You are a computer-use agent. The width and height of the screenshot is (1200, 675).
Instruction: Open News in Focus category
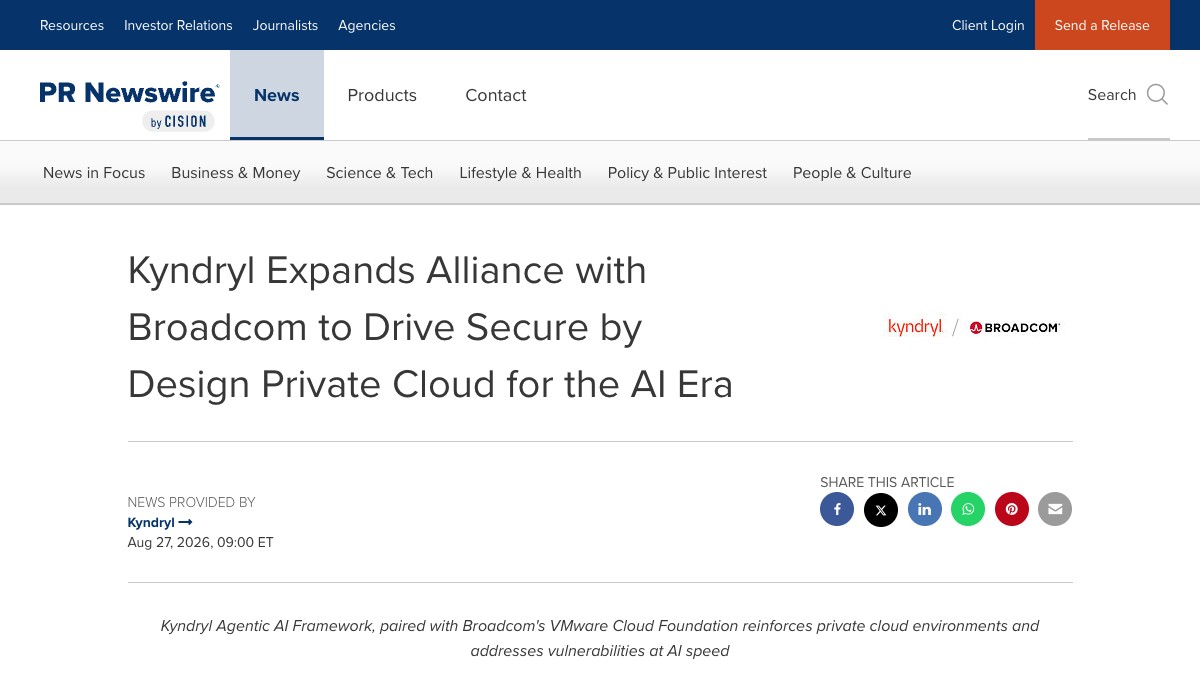94,173
